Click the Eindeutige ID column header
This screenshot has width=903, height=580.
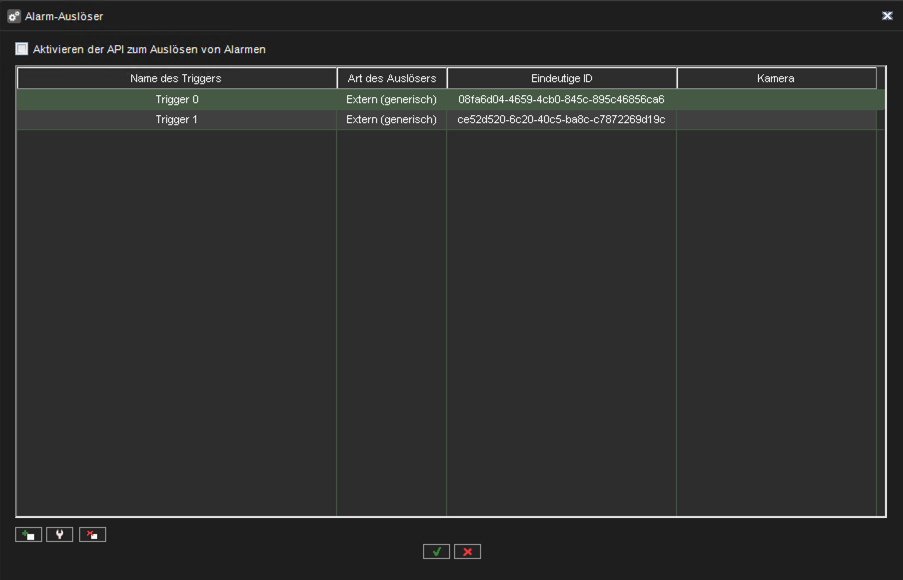coord(561,77)
